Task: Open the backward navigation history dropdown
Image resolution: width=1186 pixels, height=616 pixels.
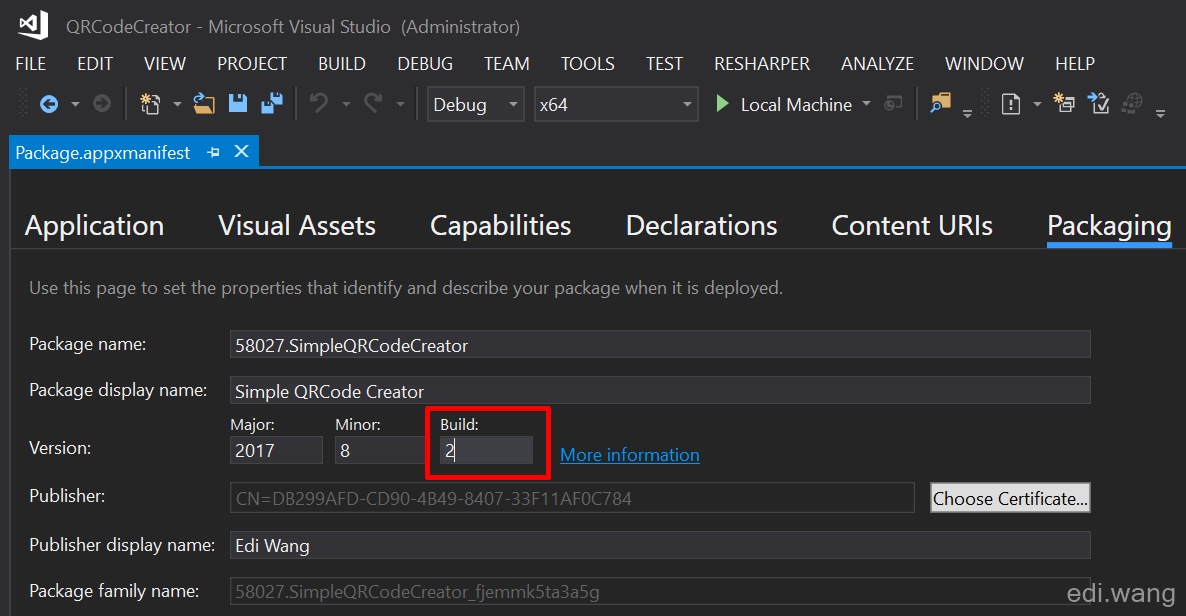Action: coord(75,104)
